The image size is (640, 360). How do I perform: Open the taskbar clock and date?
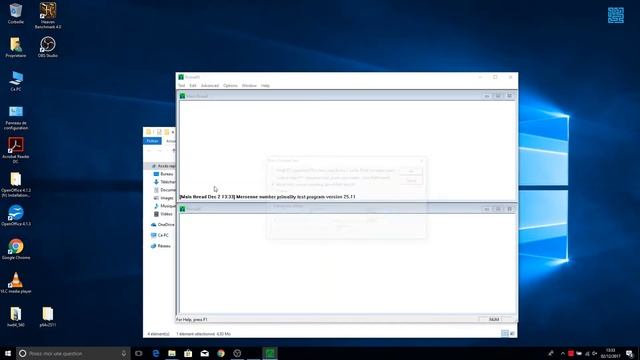point(610,353)
